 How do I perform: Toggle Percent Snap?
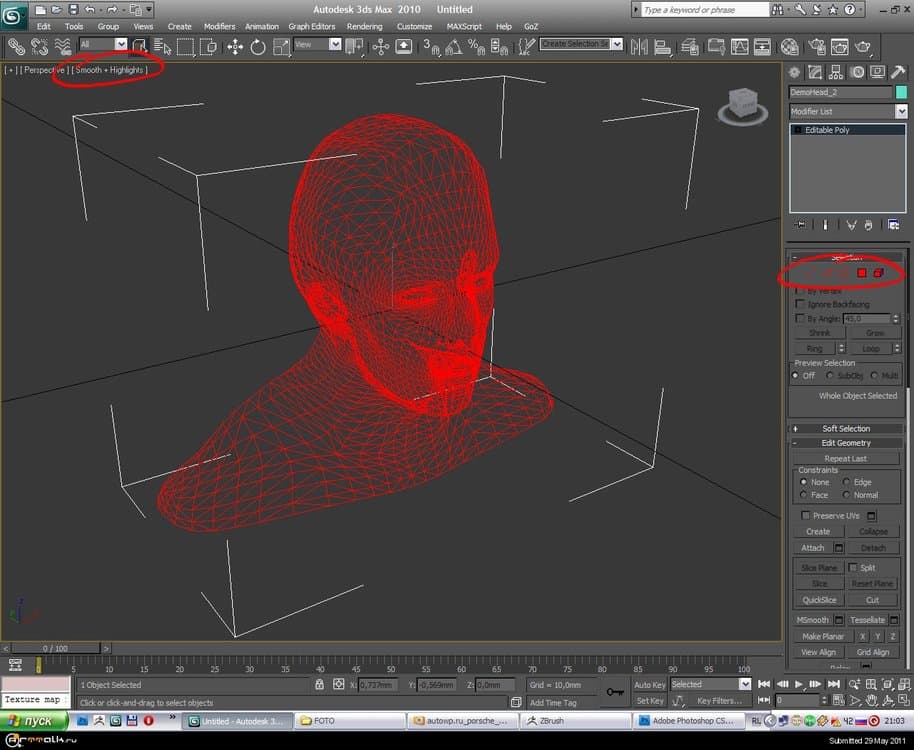pos(476,46)
